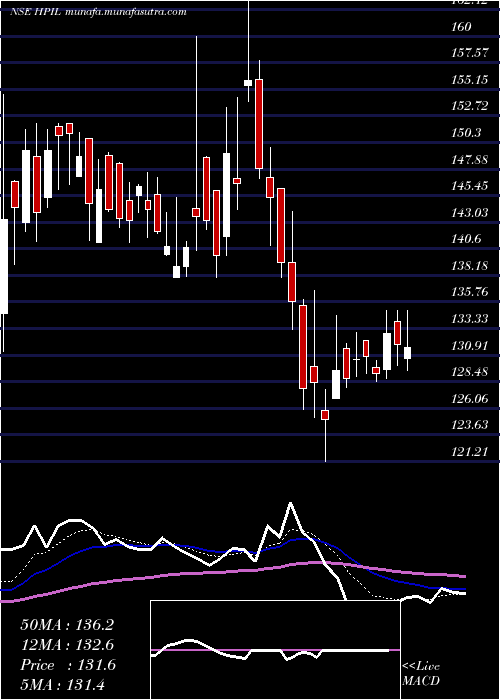The image size is (500, 700).
Task: Click the 160 price axis label
Action: coord(461,27)
